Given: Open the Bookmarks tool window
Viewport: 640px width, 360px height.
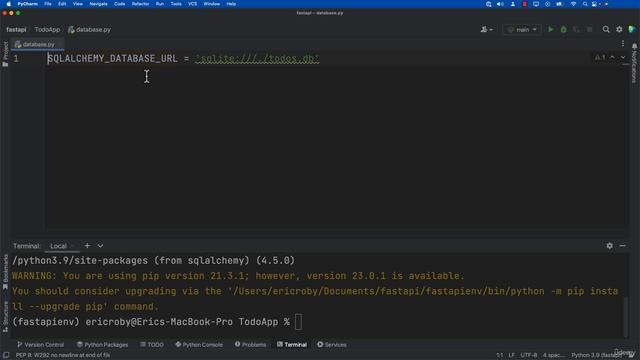Looking at the screenshot, I should (5, 272).
